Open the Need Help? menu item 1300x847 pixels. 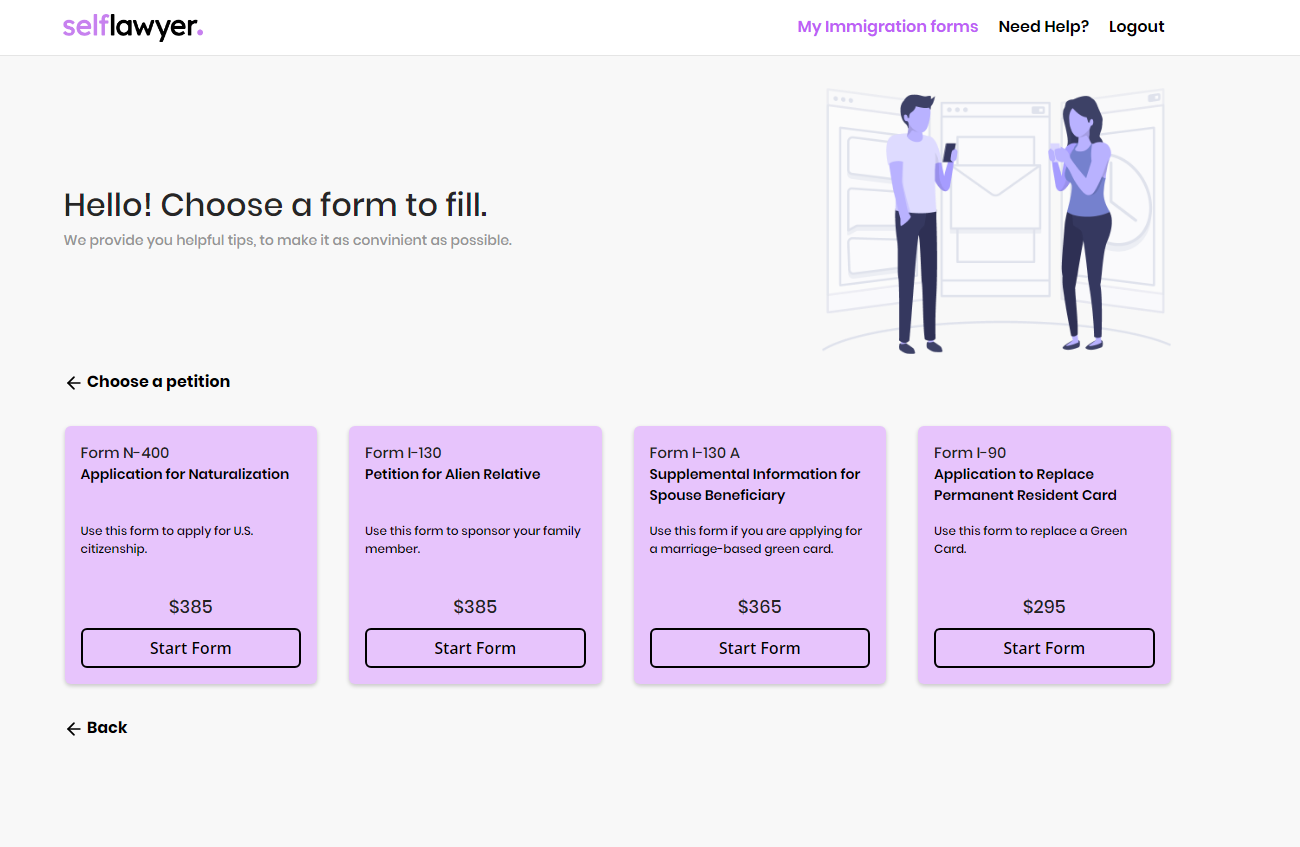(1043, 27)
